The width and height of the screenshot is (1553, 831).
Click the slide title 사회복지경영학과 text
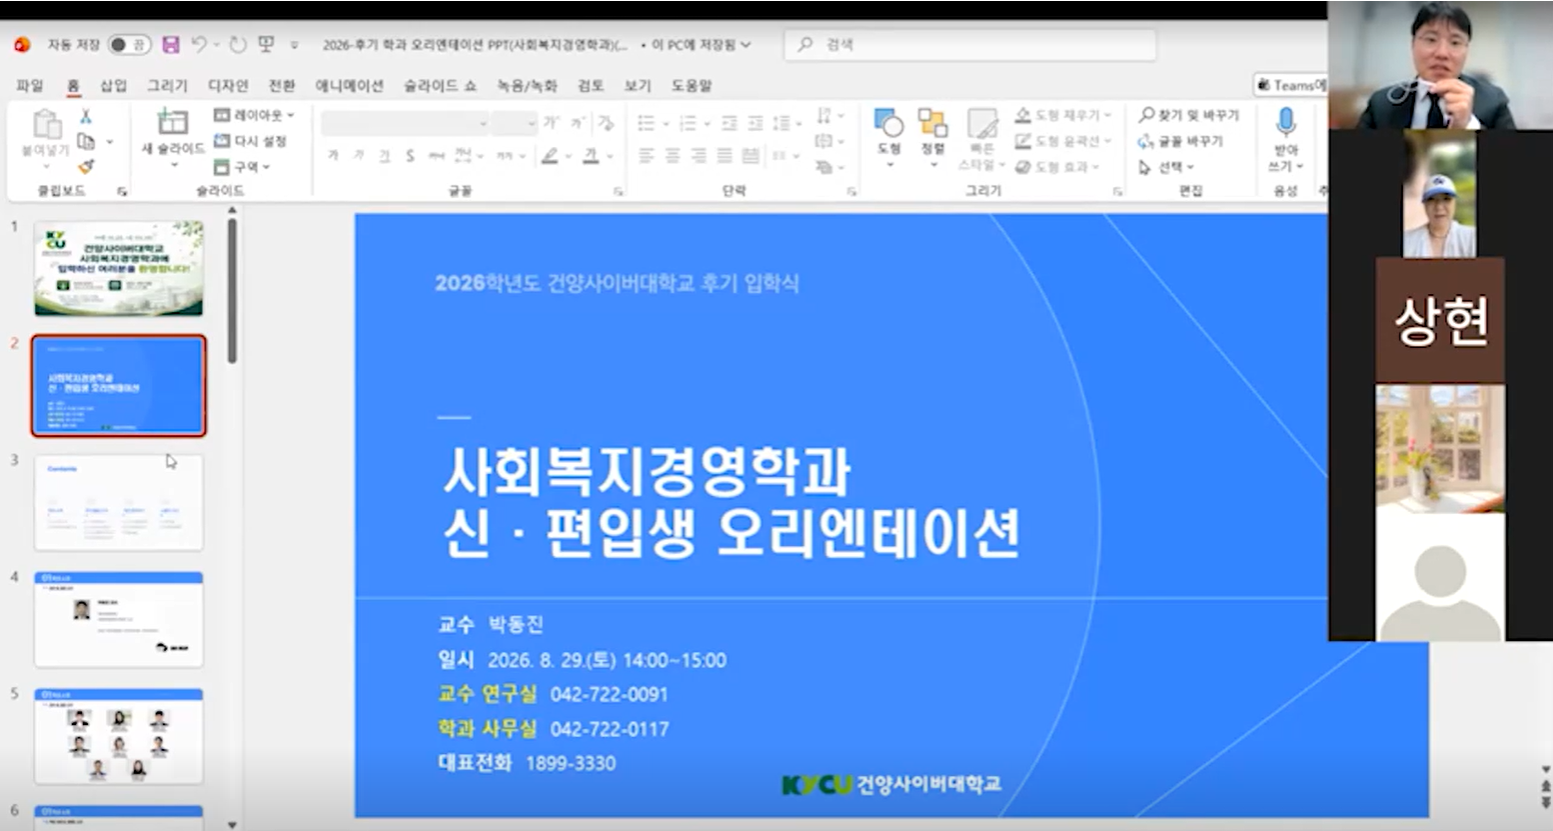point(646,471)
